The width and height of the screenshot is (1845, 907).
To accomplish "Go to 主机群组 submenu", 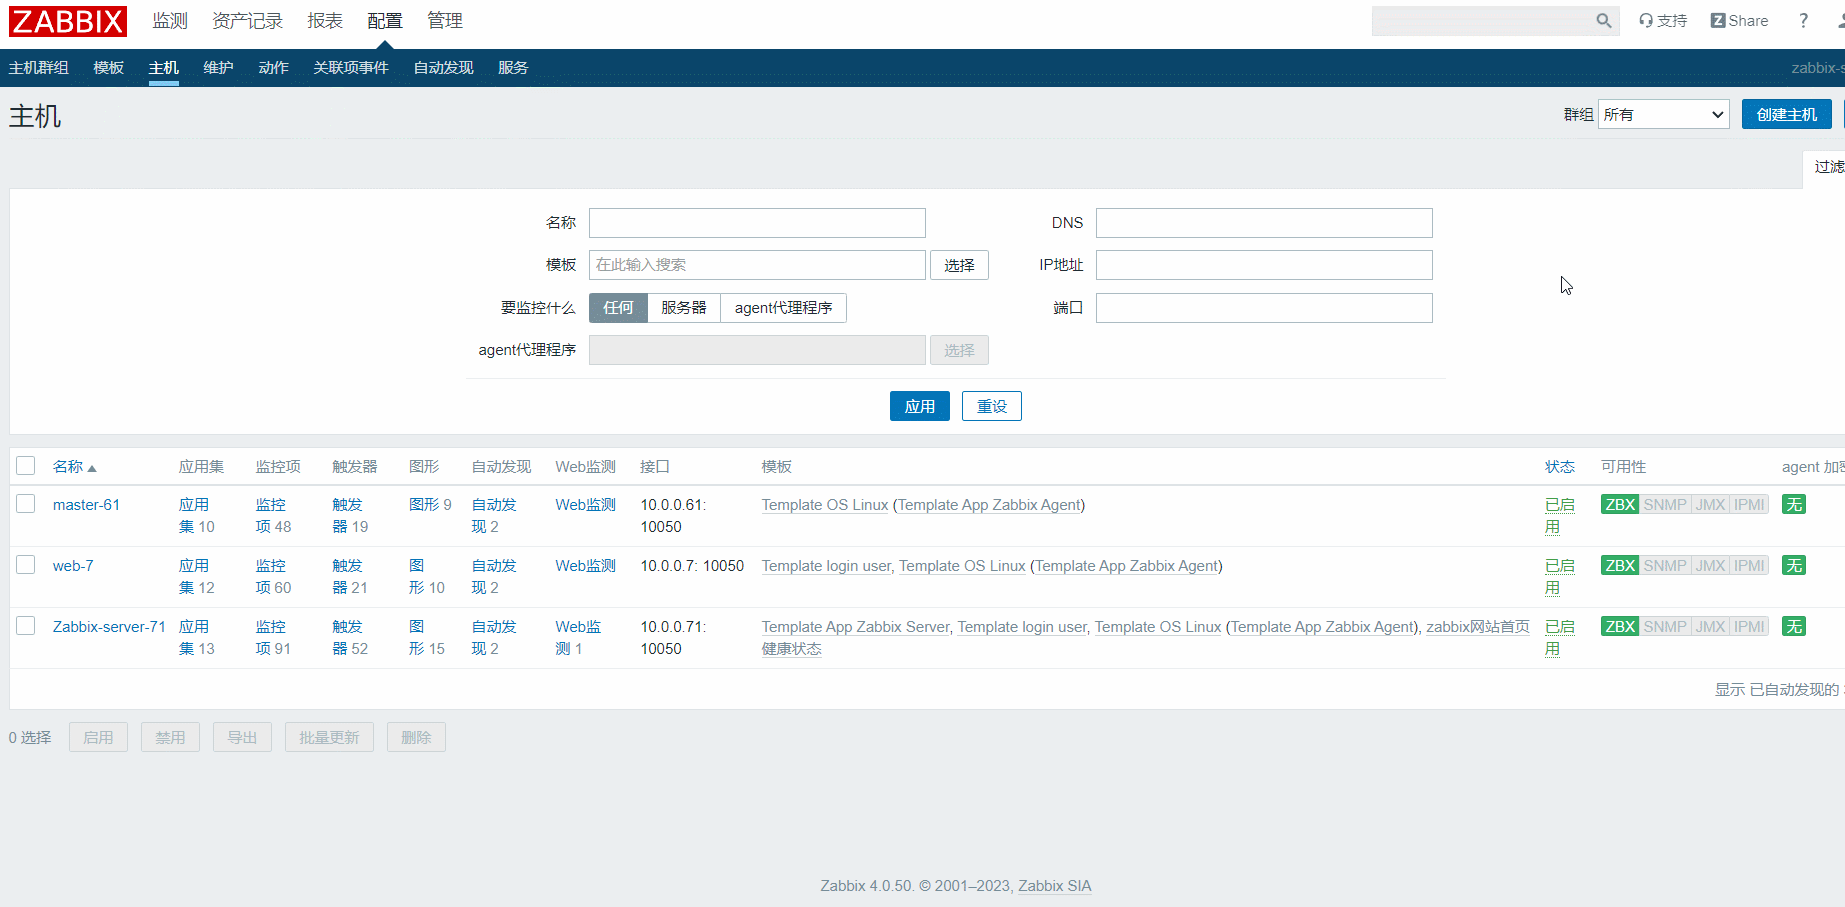I will click(x=39, y=68).
